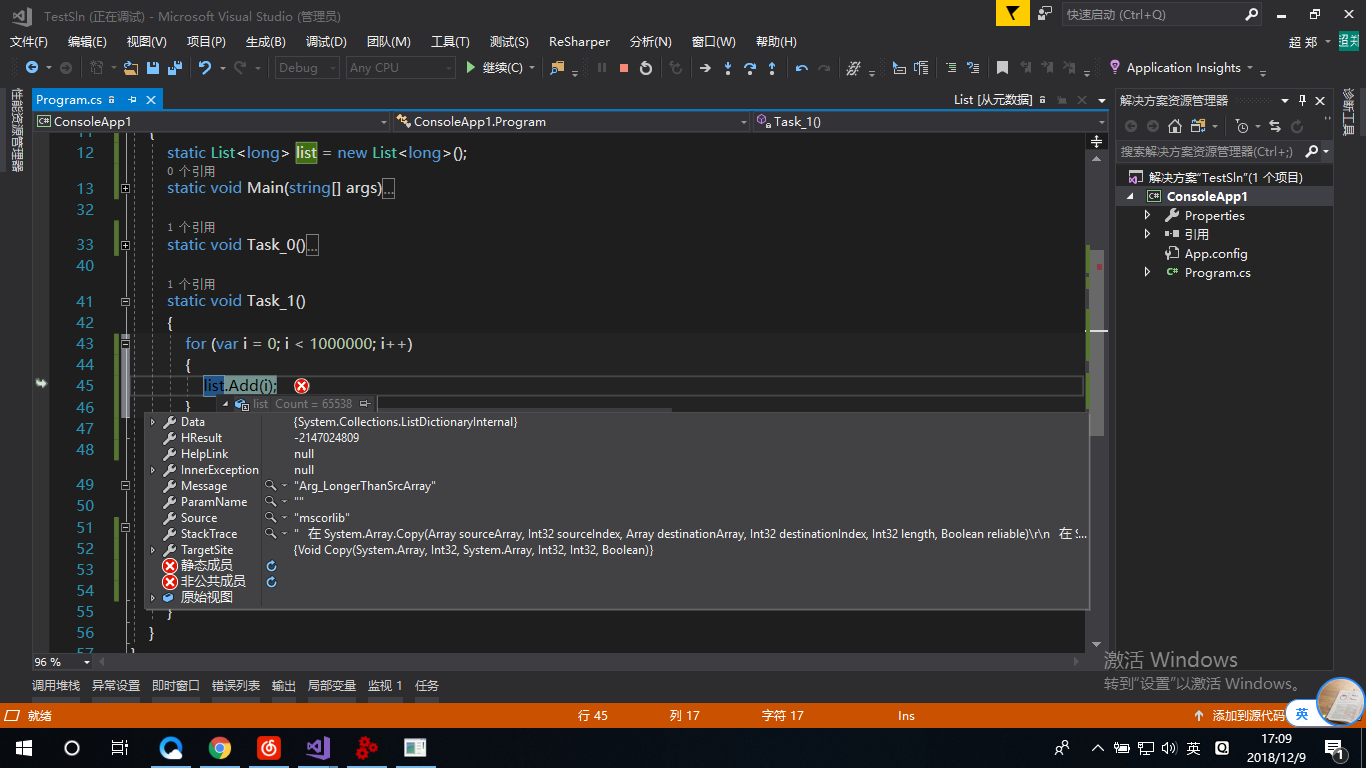Click the HResult value -2147024809
The height and width of the screenshot is (768, 1366).
point(326,438)
